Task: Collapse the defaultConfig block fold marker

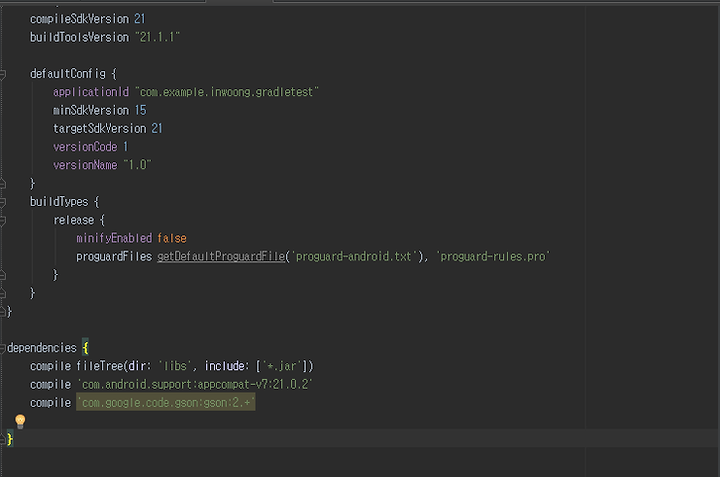Action: tap(3, 74)
